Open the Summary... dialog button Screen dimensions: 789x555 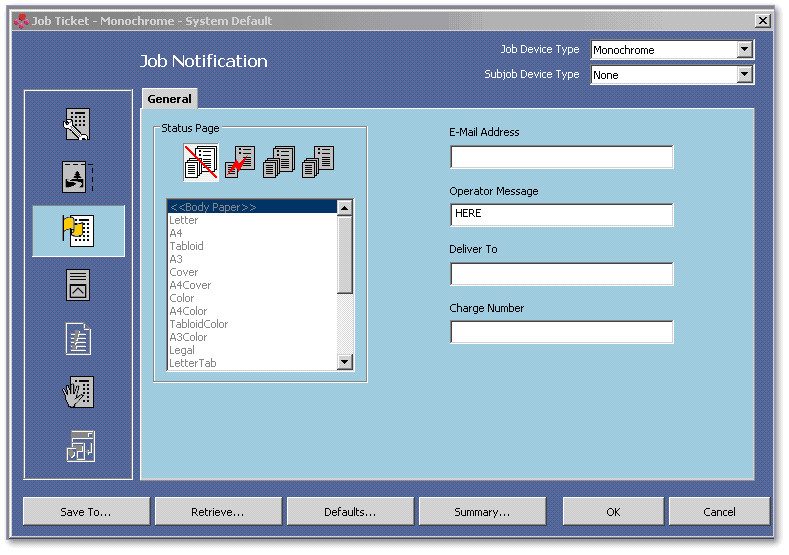pyautogui.click(x=482, y=512)
